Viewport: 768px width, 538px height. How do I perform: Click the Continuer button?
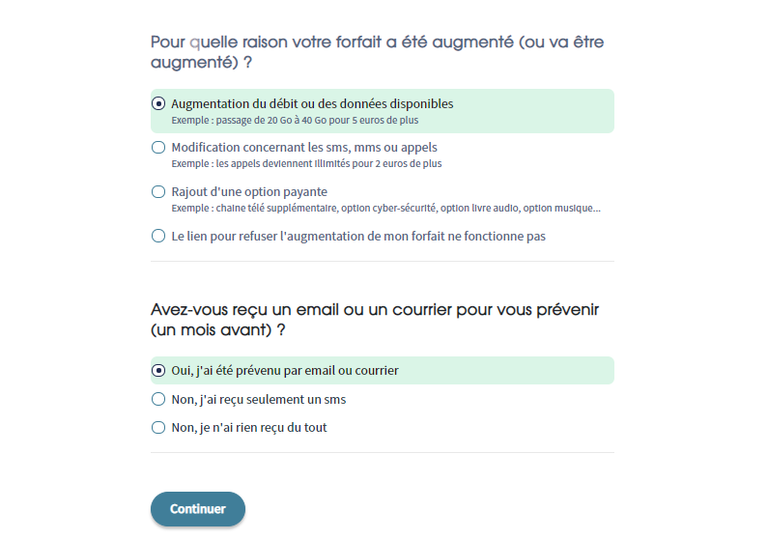point(198,509)
